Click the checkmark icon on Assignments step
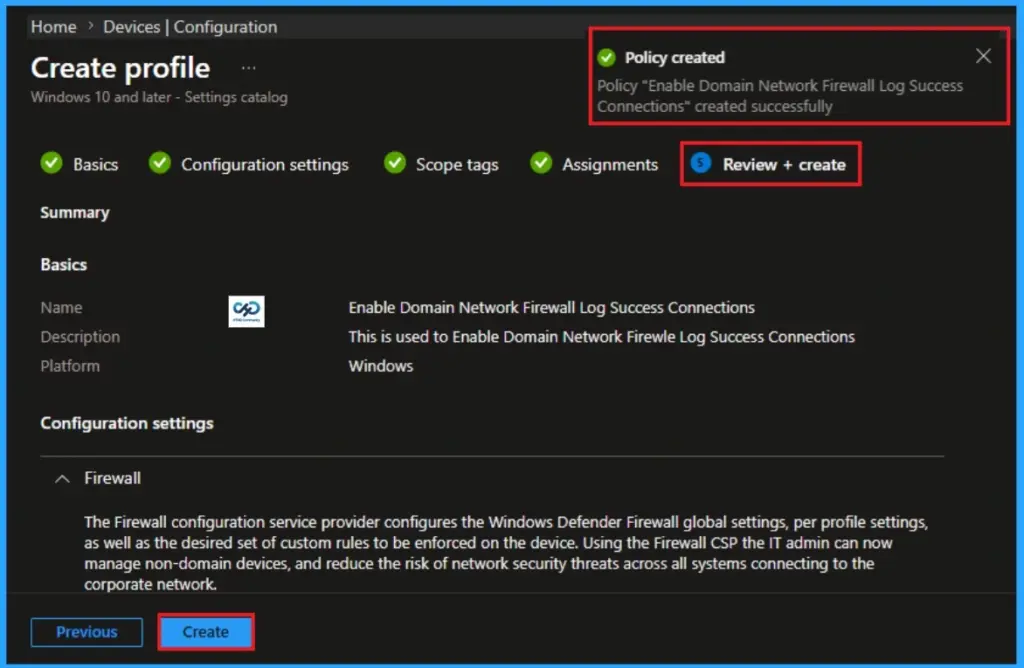Viewport: 1024px width, 668px height. click(x=541, y=164)
